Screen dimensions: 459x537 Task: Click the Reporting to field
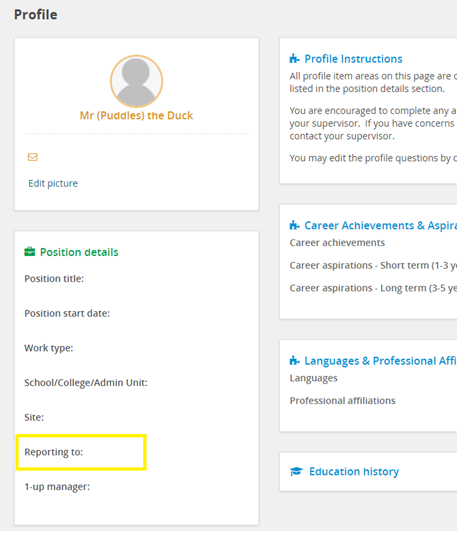point(81,452)
